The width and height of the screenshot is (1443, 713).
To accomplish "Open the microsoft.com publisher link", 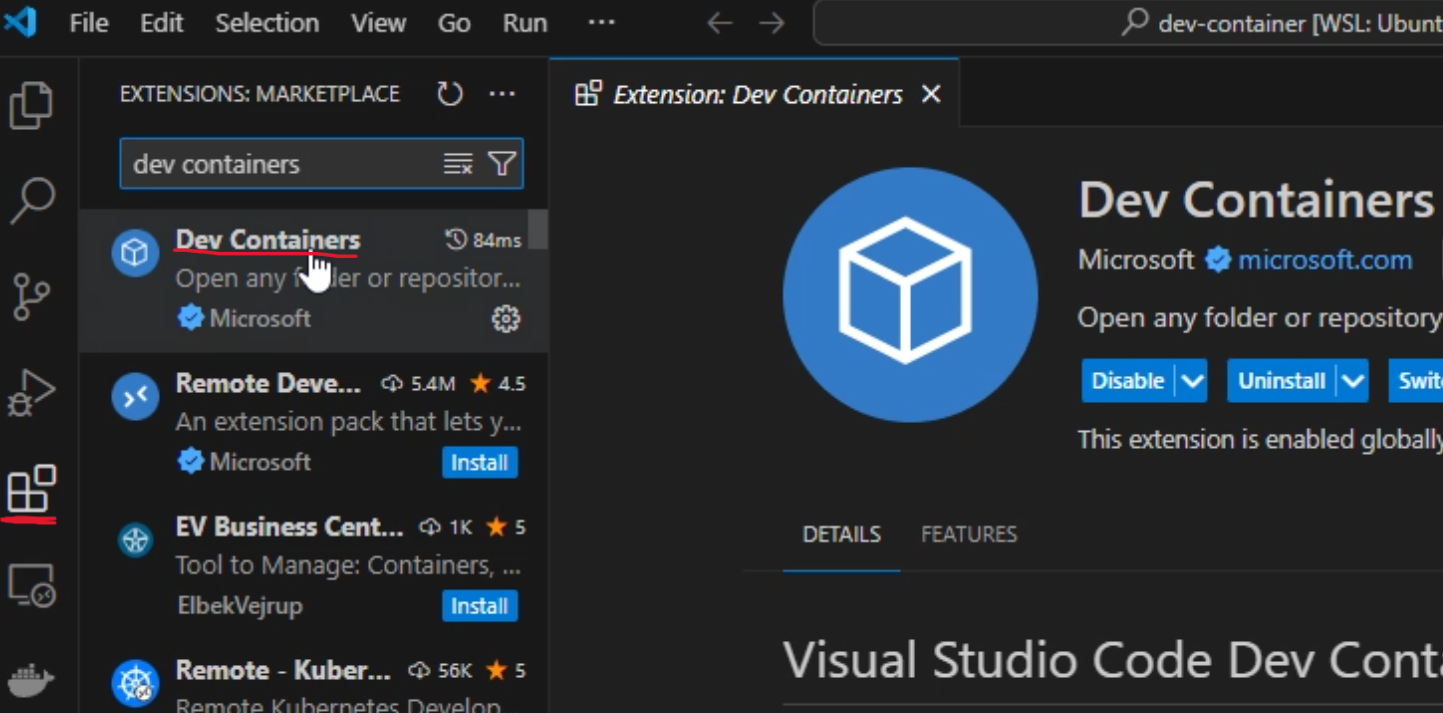I will pos(1325,260).
